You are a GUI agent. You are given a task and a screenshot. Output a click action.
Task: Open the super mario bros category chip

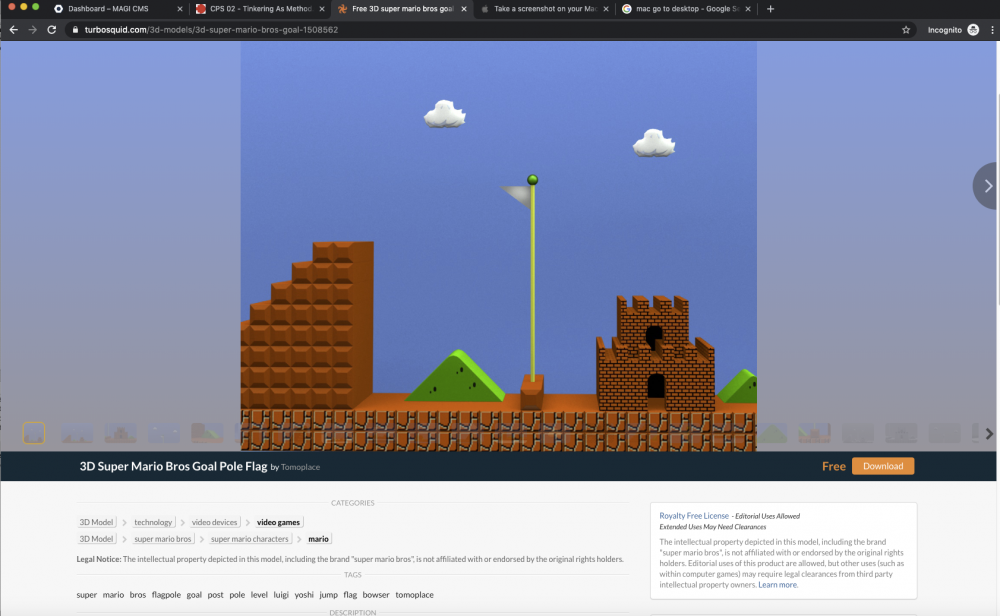coord(163,539)
